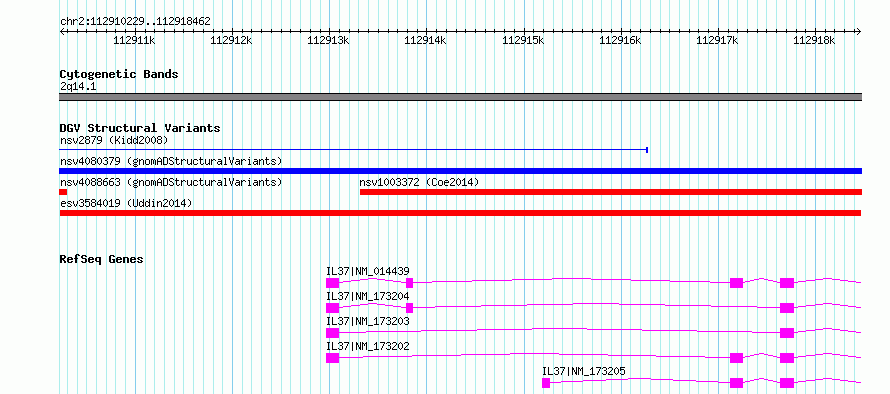Click the thin blue nsv2879 variant line
Screen dimensions: 890x394
(x=354, y=150)
